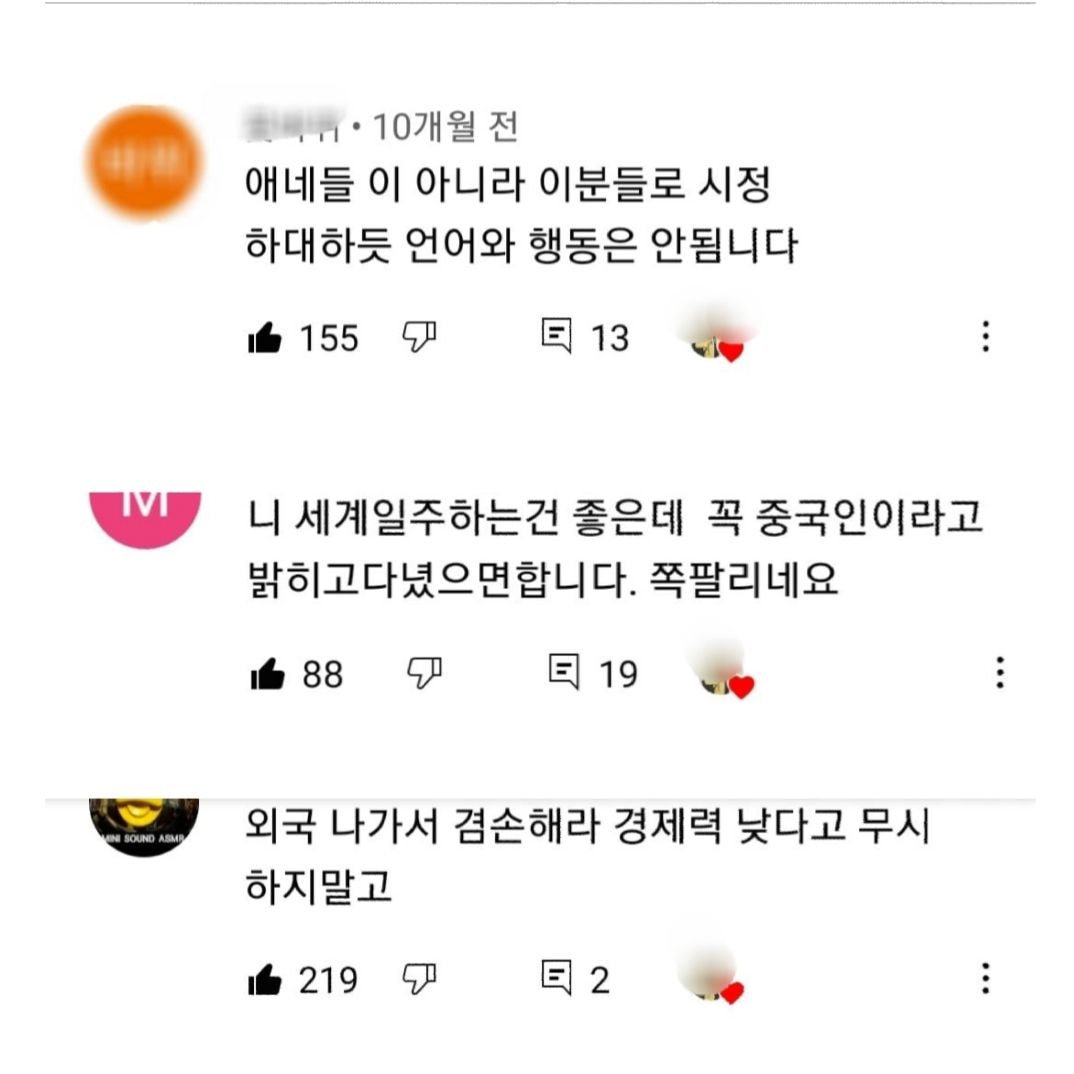The image size is (1074, 1074).
Task: Dislike the comment with 88 likes
Action: coord(425,673)
